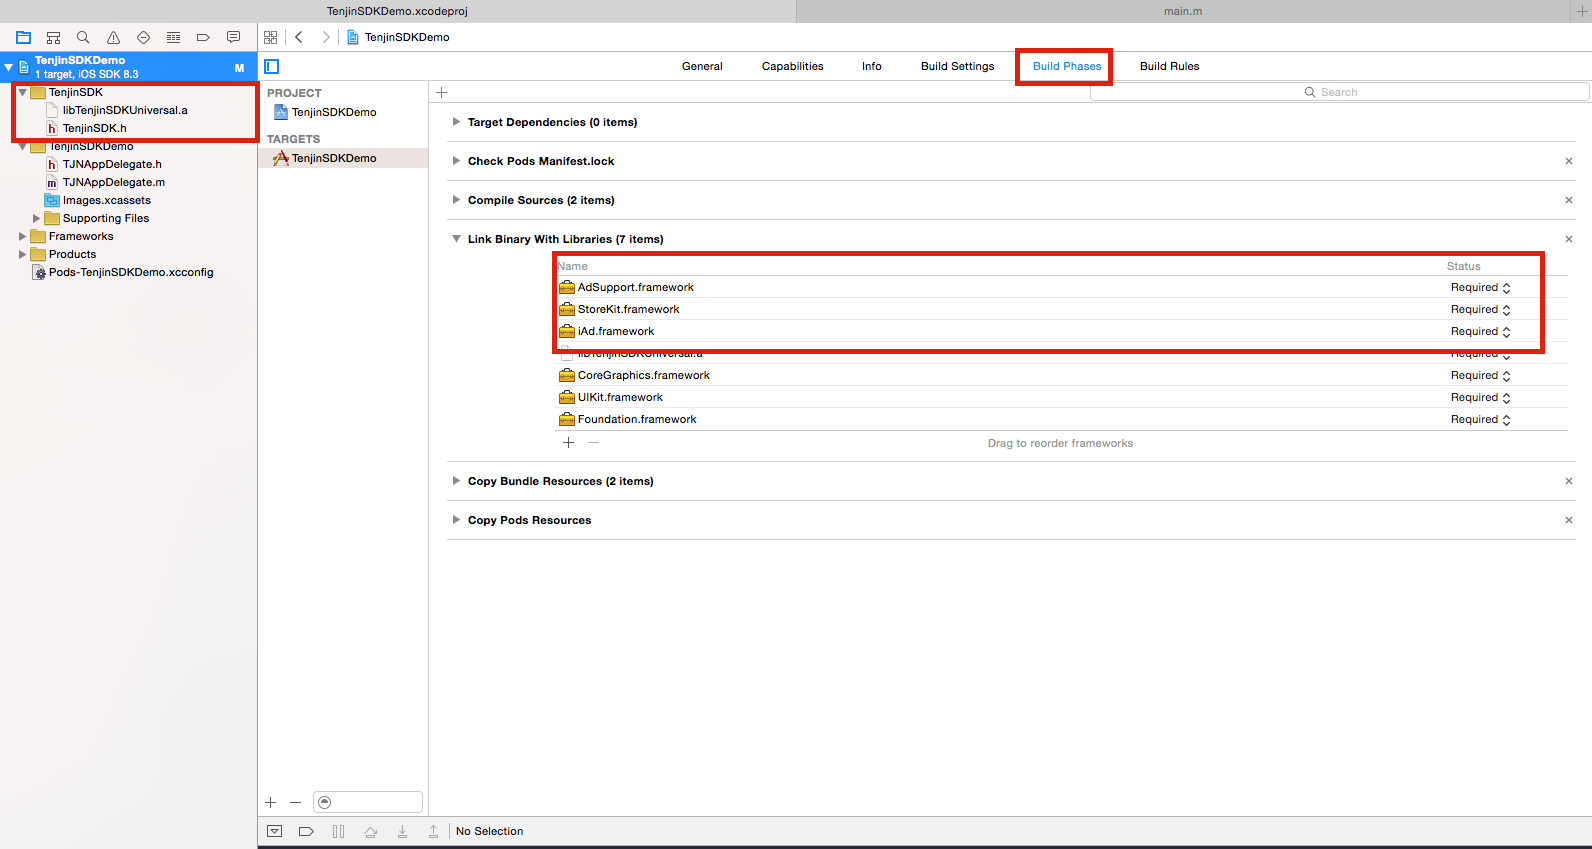Expand Copy Bundle Resources section
1592x849 pixels.
point(456,481)
